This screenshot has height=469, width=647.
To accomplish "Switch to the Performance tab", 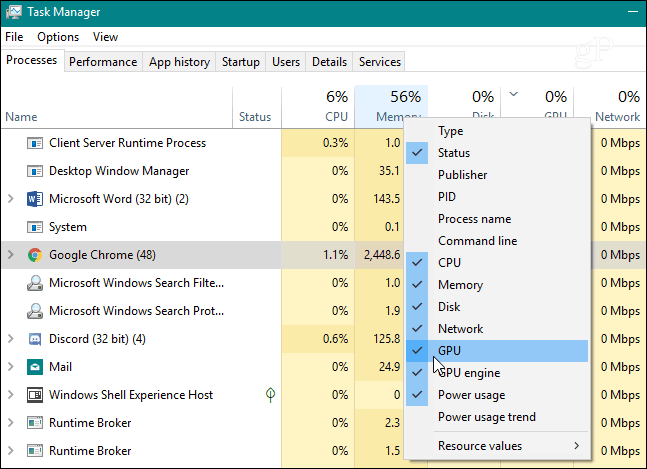I will (x=103, y=62).
